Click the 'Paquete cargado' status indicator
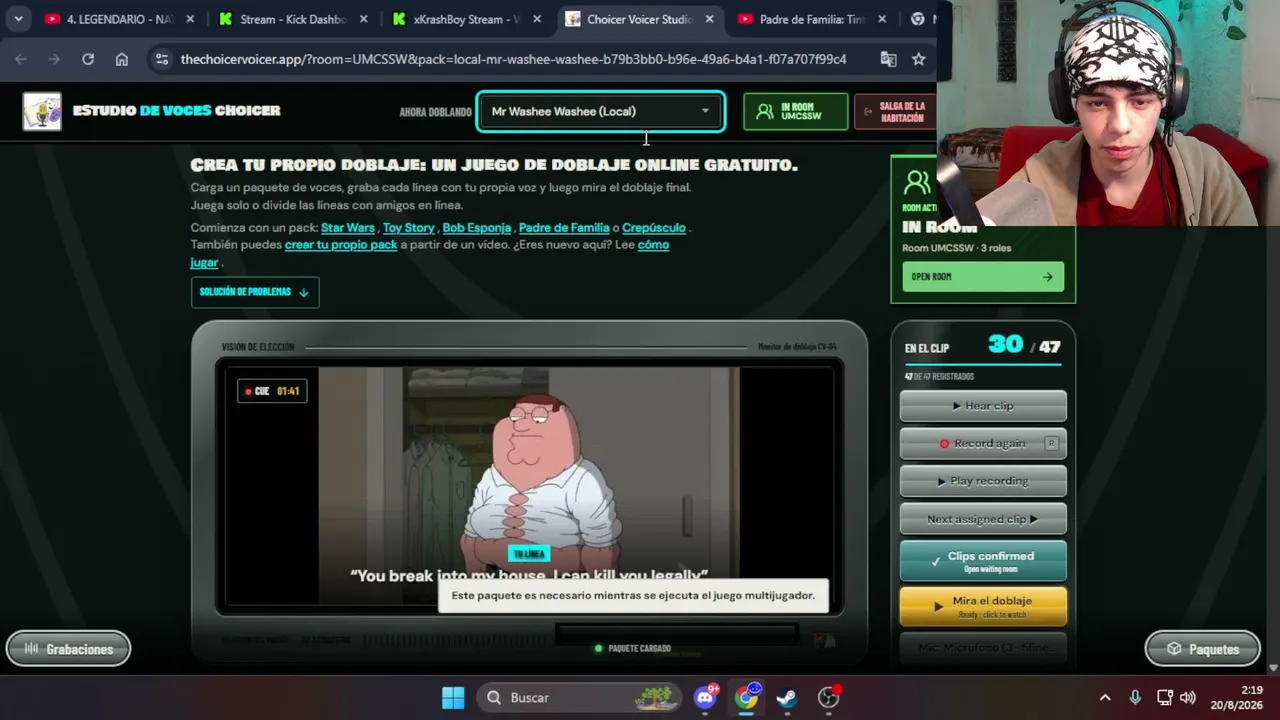This screenshot has height=720, width=1280. pos(633,648)
